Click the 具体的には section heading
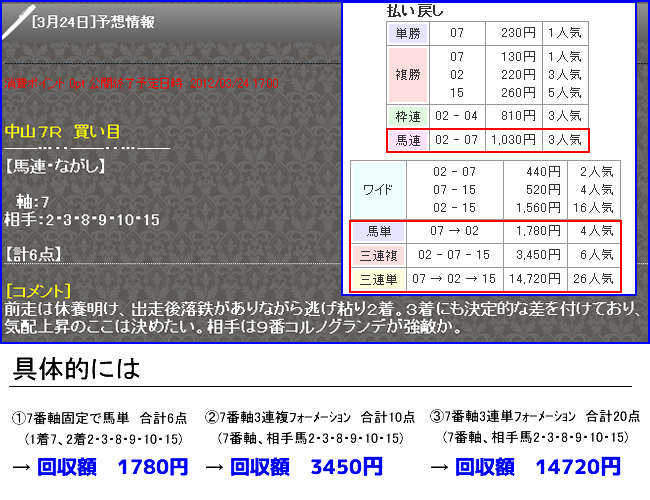The width and height of the screenshot is (650, 500). pyautogui.click(x=77, y=368)
